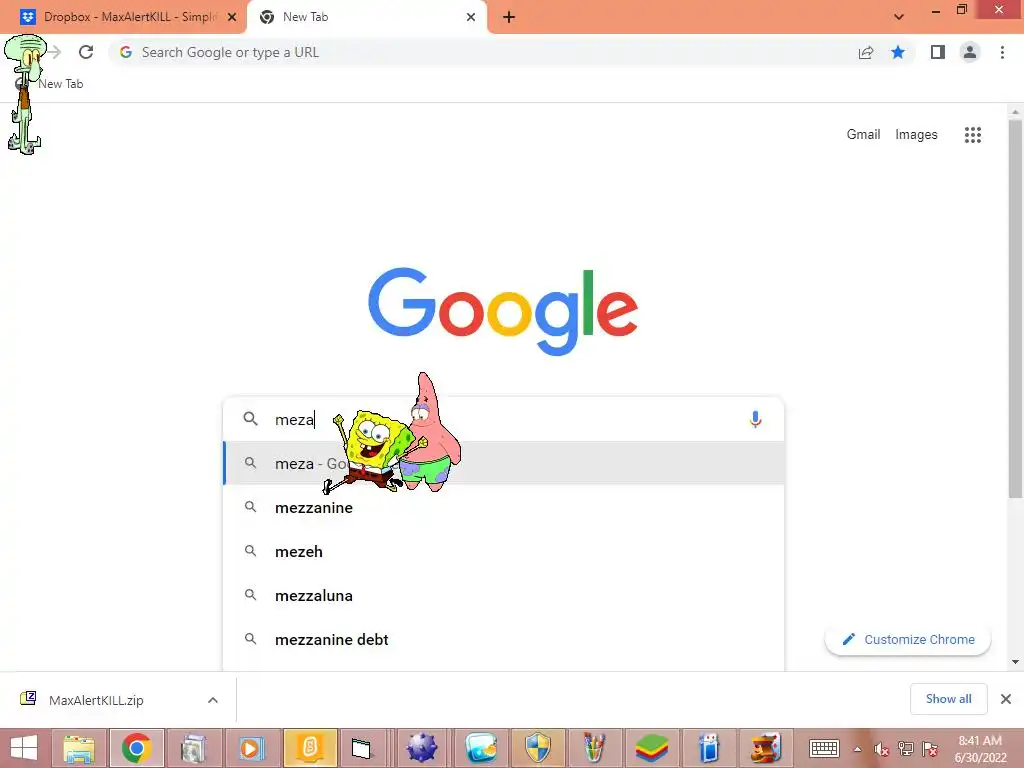1024x768 pixels.
Task: Expand MaxAlertKILL.zip download options arrow
Action: point(213,700)
